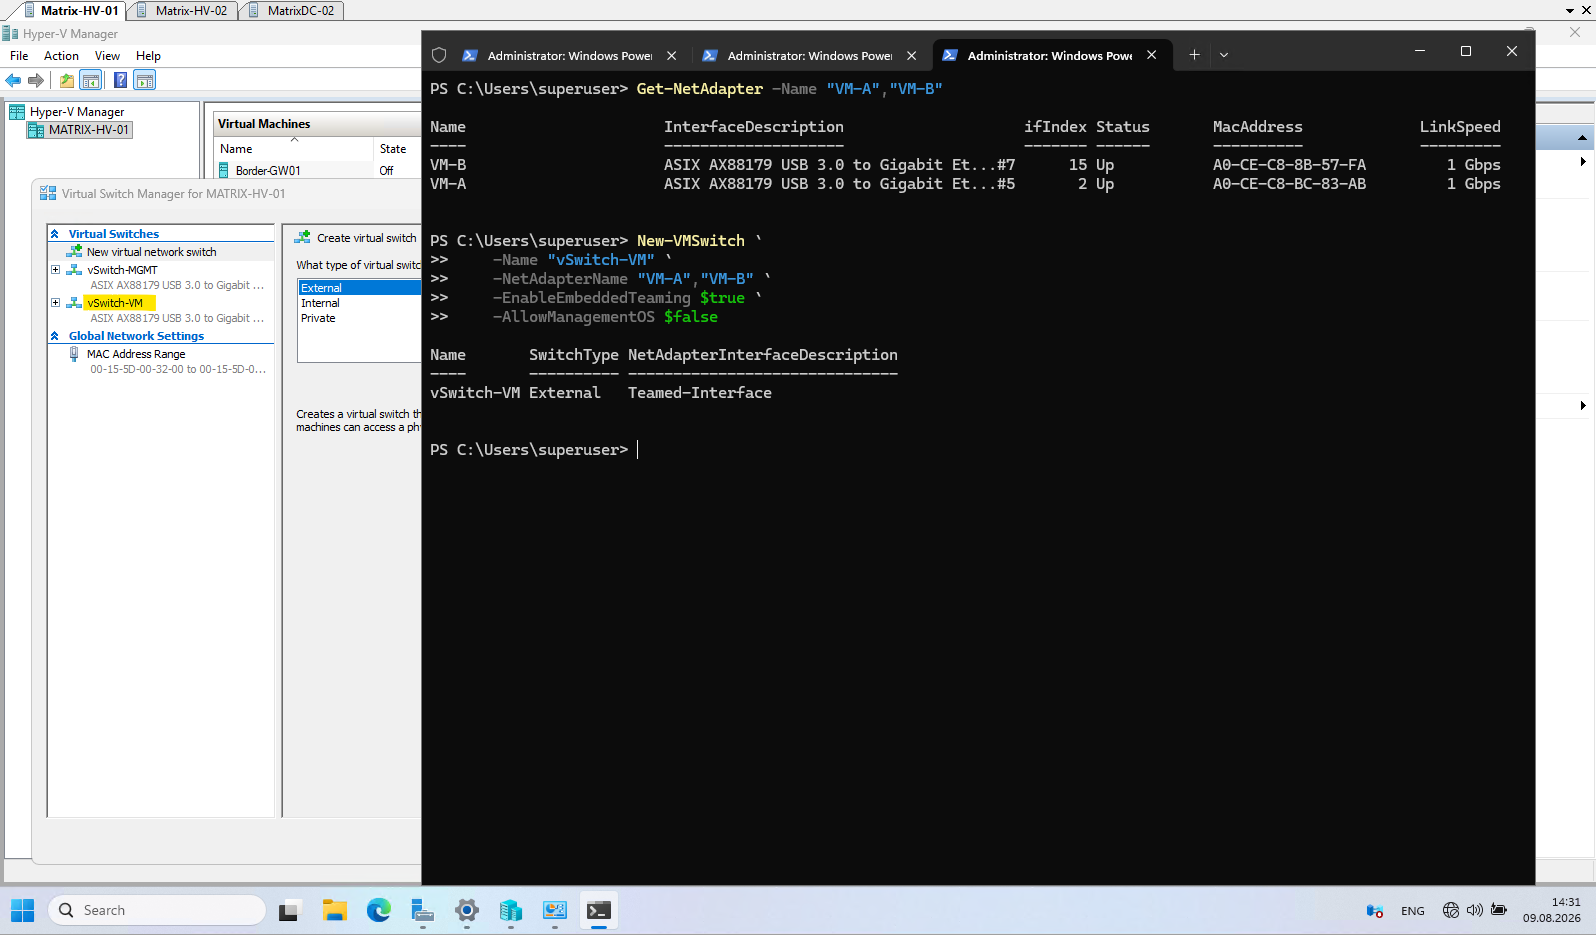The image size is (1596, 935).
Task: Open File Explorer from the taskbar
Action: pos(334,910)
